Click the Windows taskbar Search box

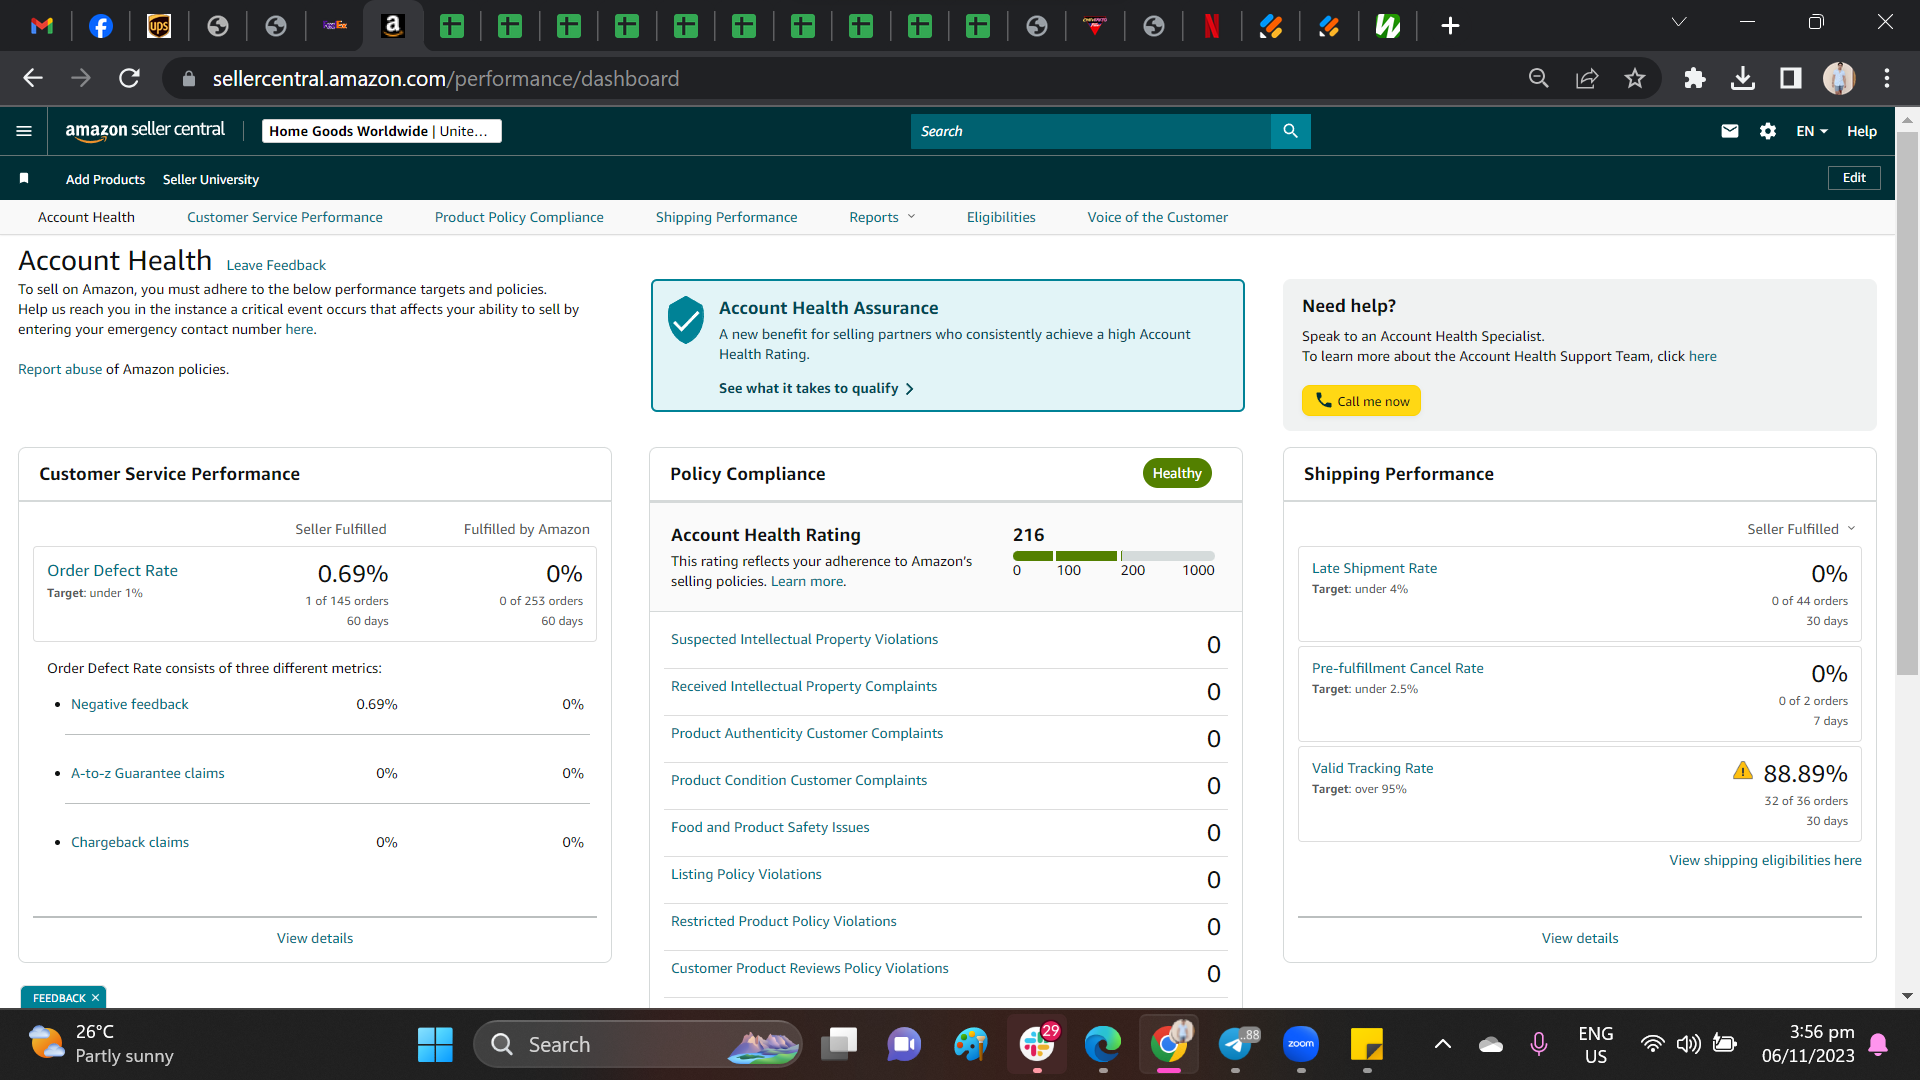click(x=638, y=1044)
